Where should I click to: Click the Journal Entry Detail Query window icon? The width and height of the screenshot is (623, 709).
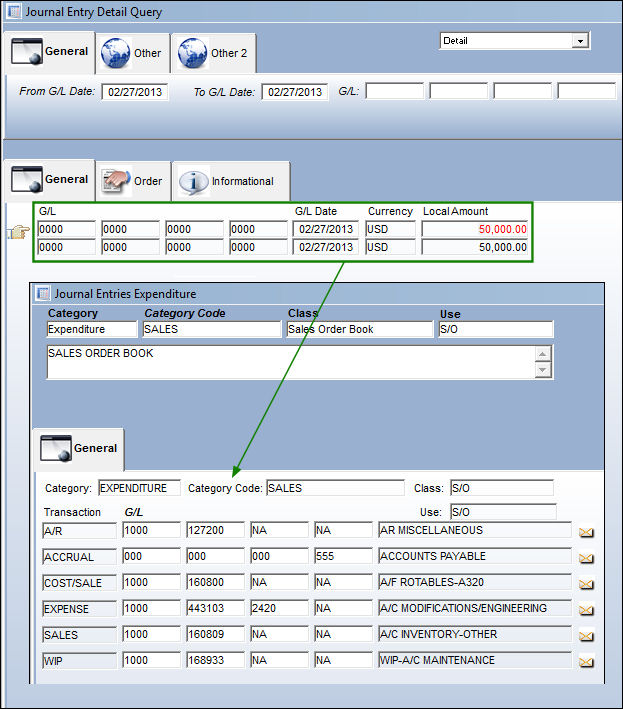[x=14, y=11]
